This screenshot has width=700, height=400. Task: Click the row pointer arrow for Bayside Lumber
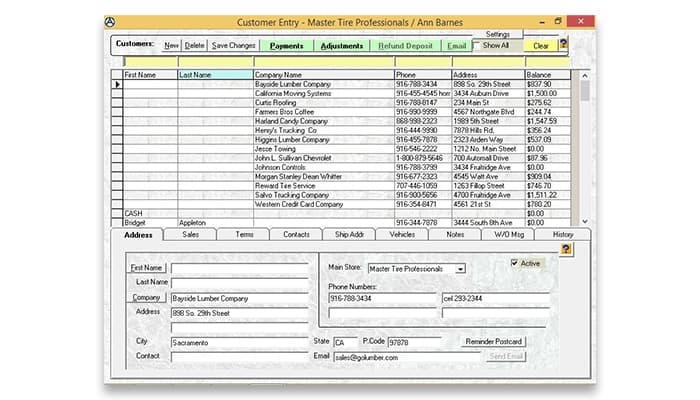(116, 85)
